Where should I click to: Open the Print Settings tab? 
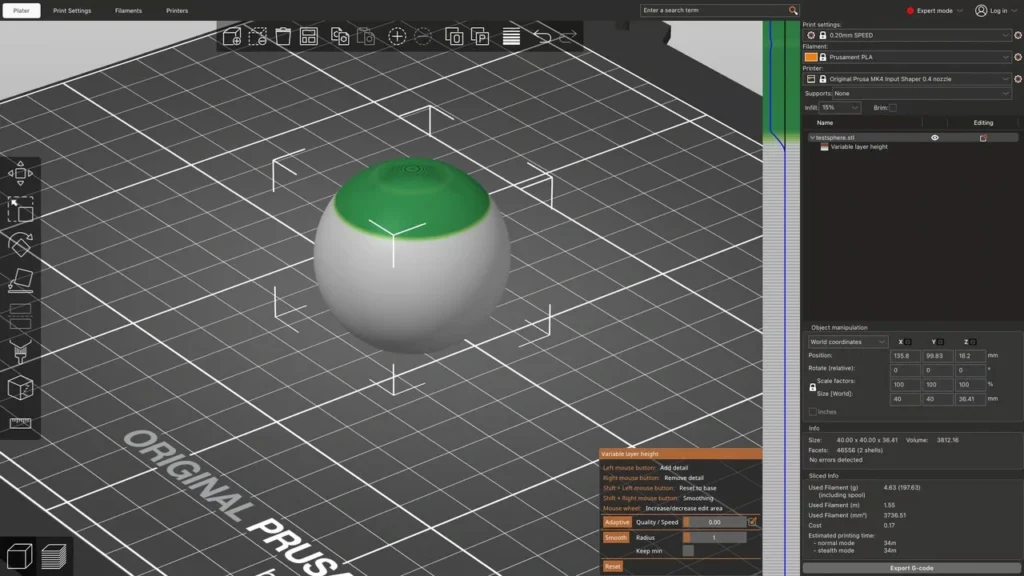(x=72, y=10)
